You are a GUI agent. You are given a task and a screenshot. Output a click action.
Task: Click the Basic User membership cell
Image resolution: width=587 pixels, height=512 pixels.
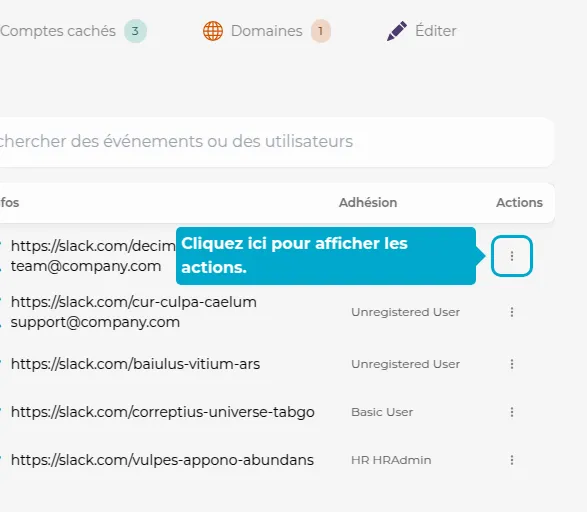coord(382,412)
